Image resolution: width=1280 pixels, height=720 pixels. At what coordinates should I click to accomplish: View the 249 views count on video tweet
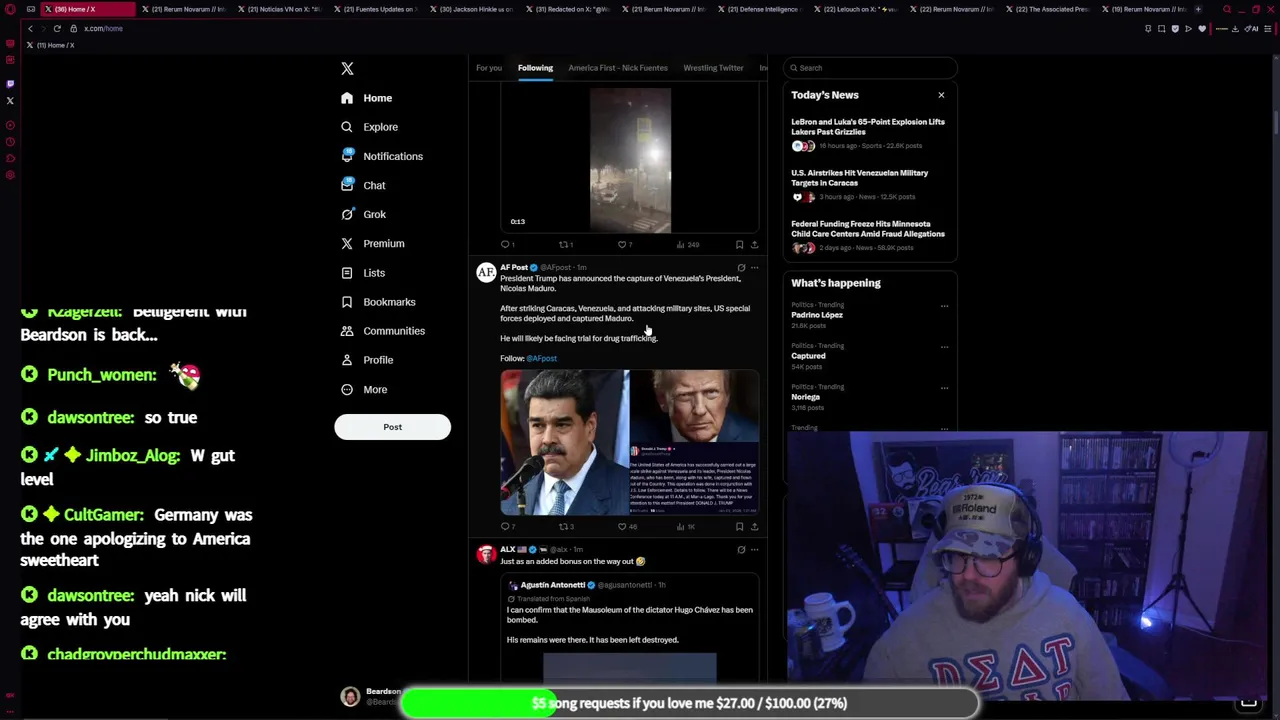[687, 244]
